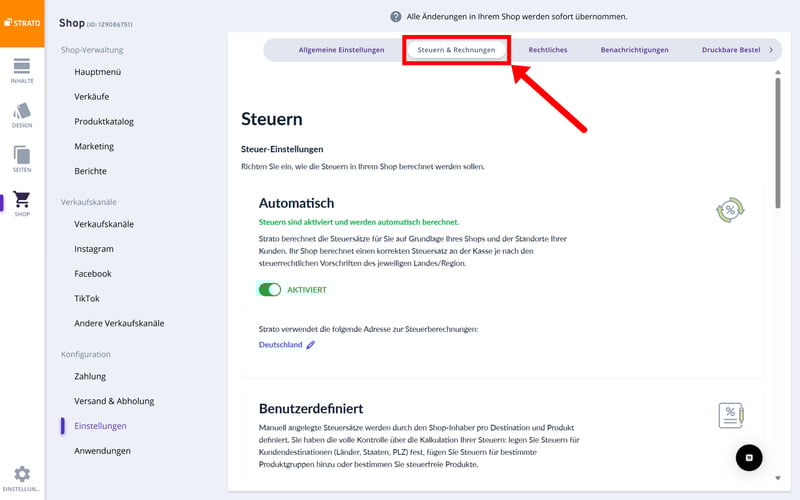The height and width of the screenshot is (500, 800).
Task: Click the Konfiguration section label
Action: pos(86,354)
